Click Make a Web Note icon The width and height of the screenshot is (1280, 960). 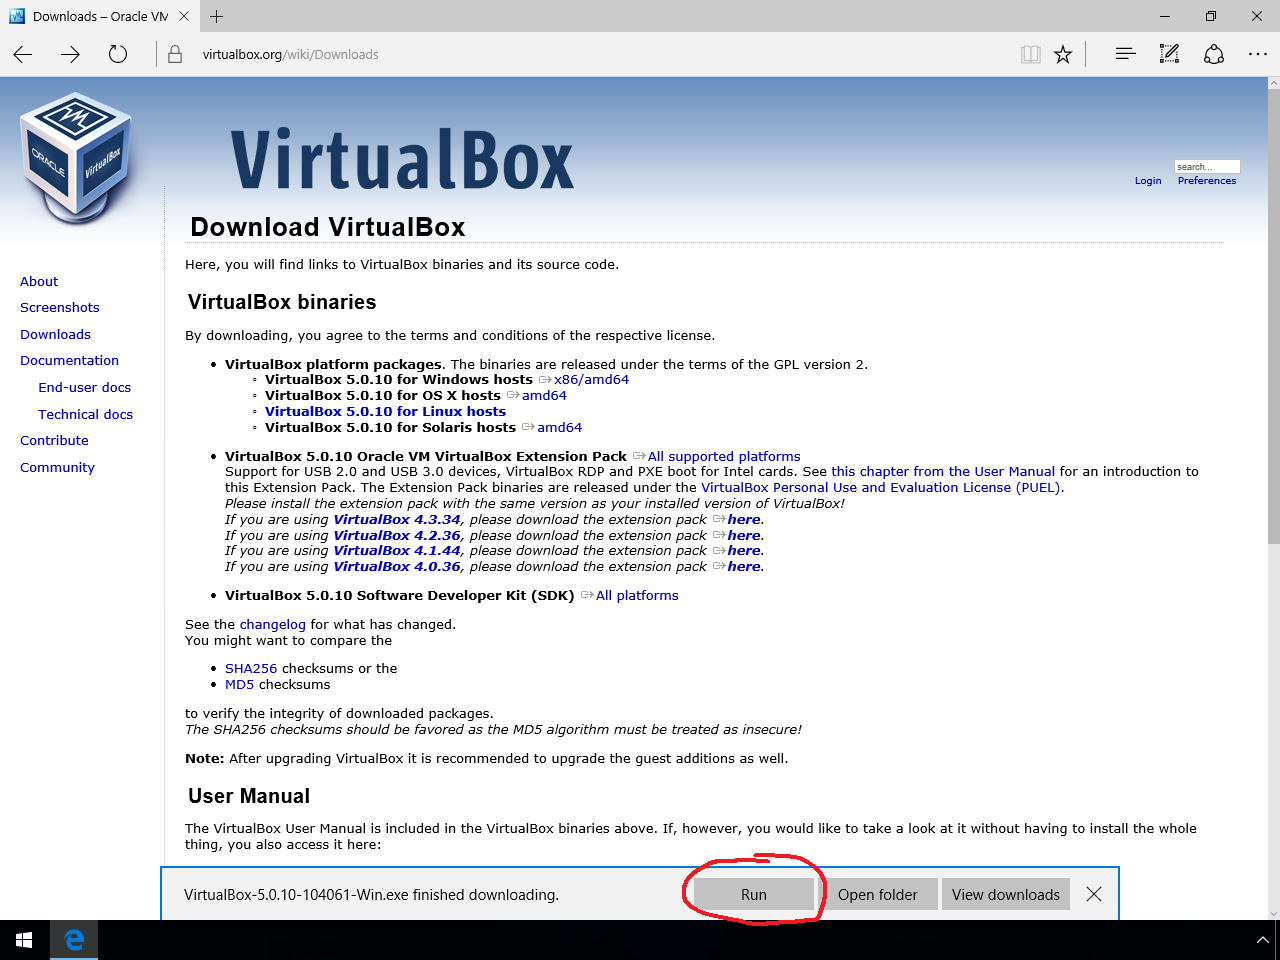[x=1169, y=54]
